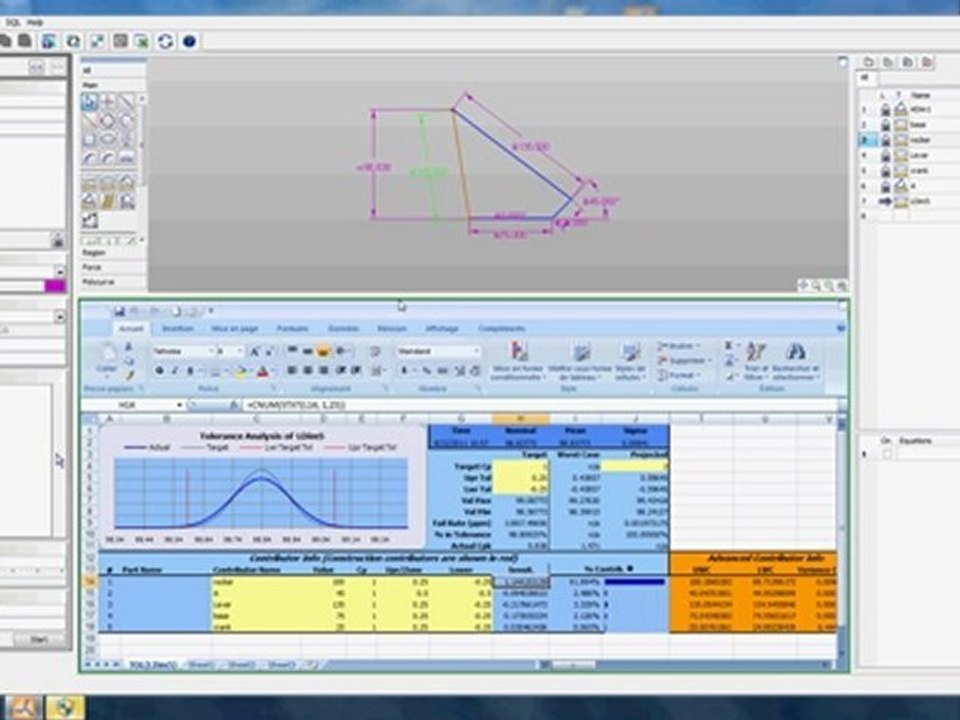The image size is (960, 720).
Task: Open the Standard number format dropdown
Action: tap(476, 351)
